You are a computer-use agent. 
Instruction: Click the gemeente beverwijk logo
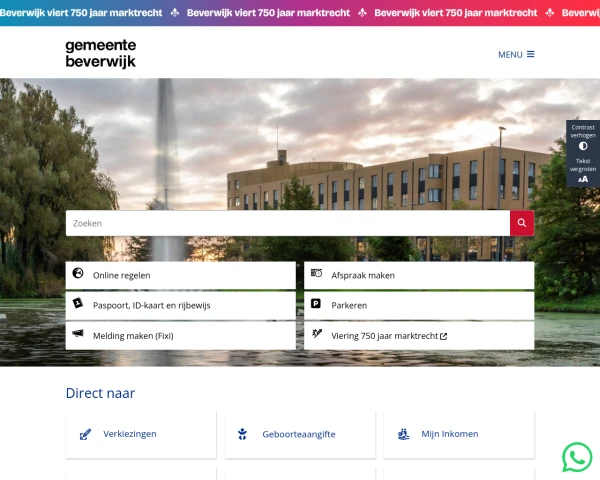(101, 54)
